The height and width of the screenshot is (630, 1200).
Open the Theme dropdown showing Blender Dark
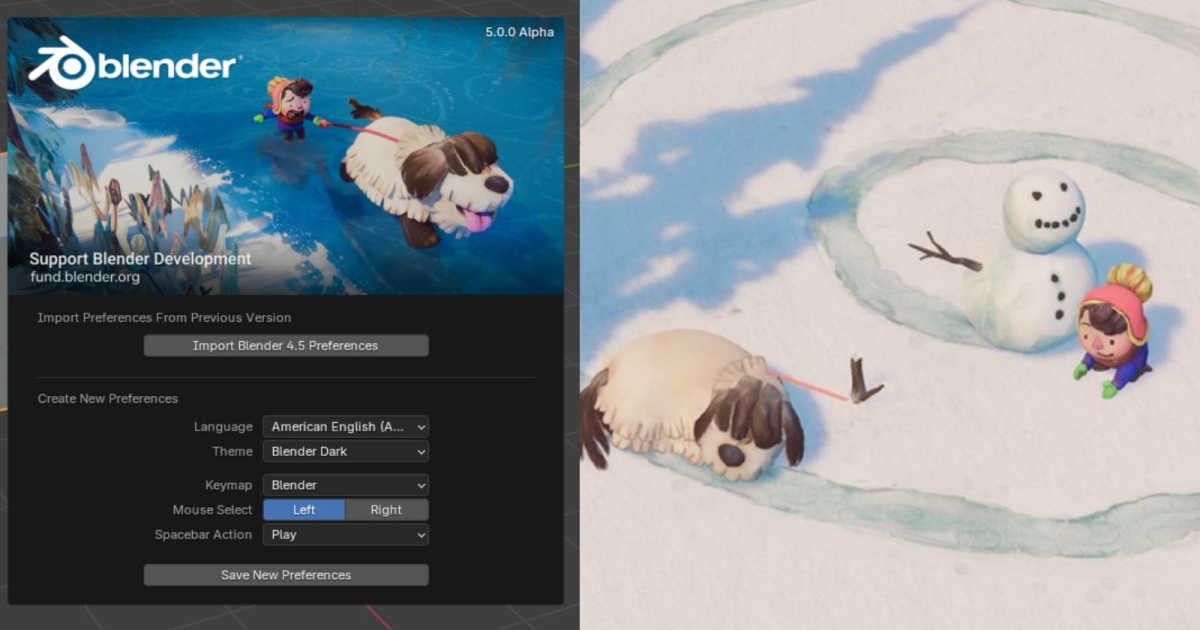[346, 452]
